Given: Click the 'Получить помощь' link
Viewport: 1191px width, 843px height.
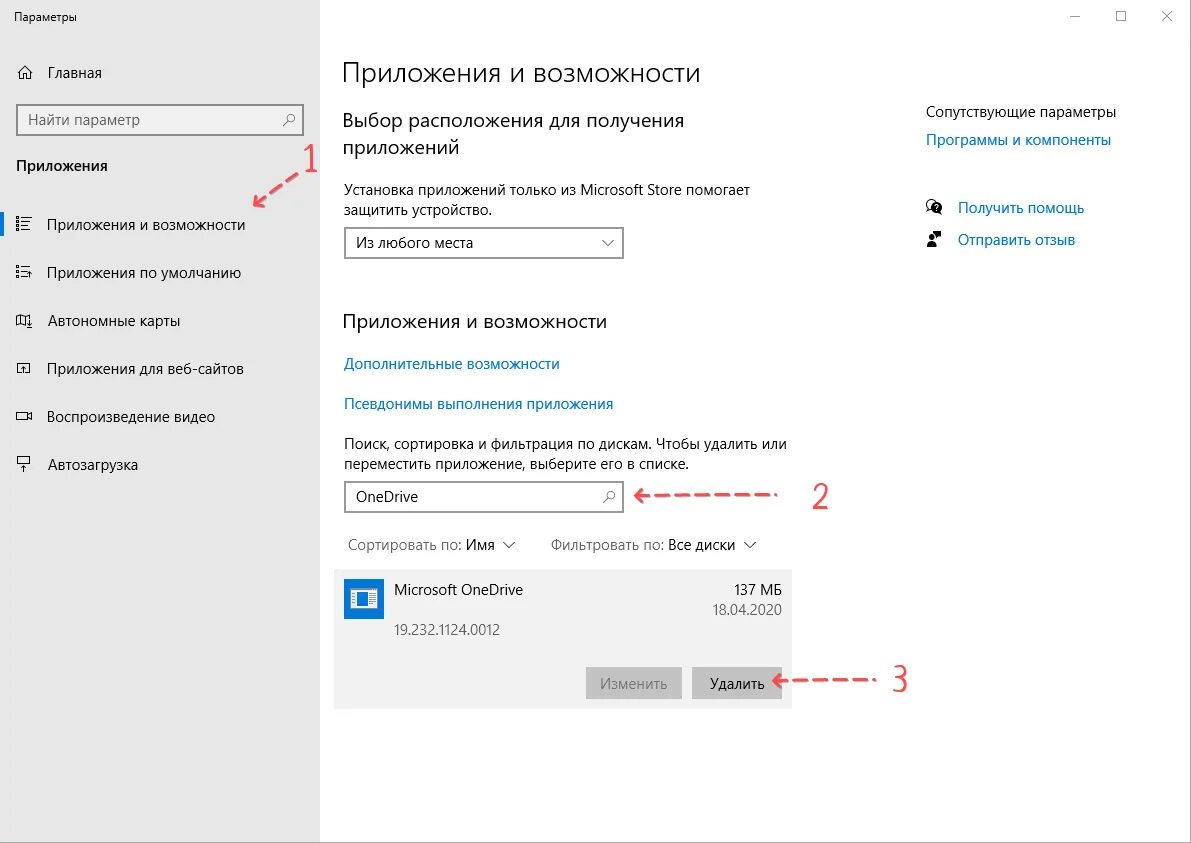Looking at the screenshot, I should 1021,207.
